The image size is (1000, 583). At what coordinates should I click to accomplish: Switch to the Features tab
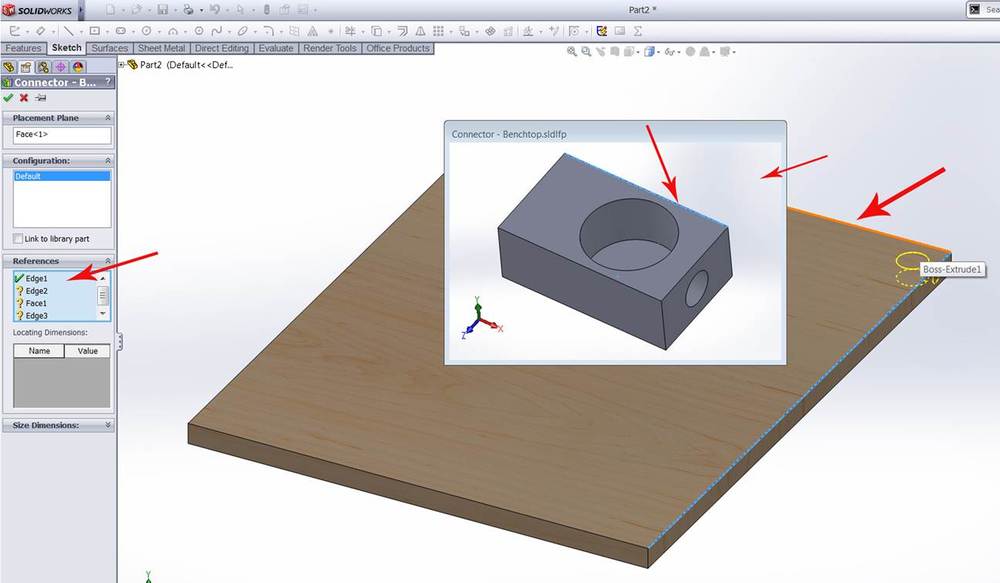click(23, 48)
